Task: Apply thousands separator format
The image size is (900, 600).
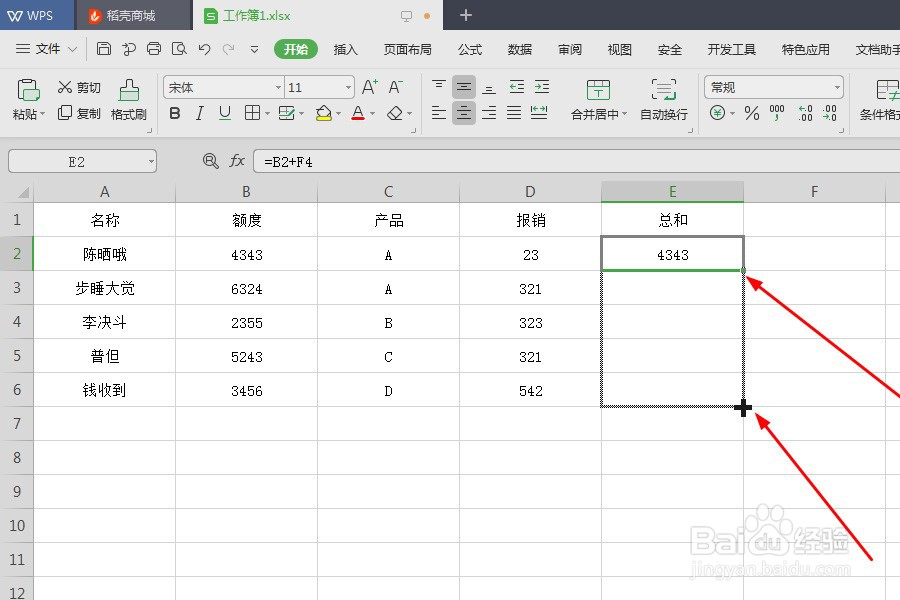Action: 777,113
